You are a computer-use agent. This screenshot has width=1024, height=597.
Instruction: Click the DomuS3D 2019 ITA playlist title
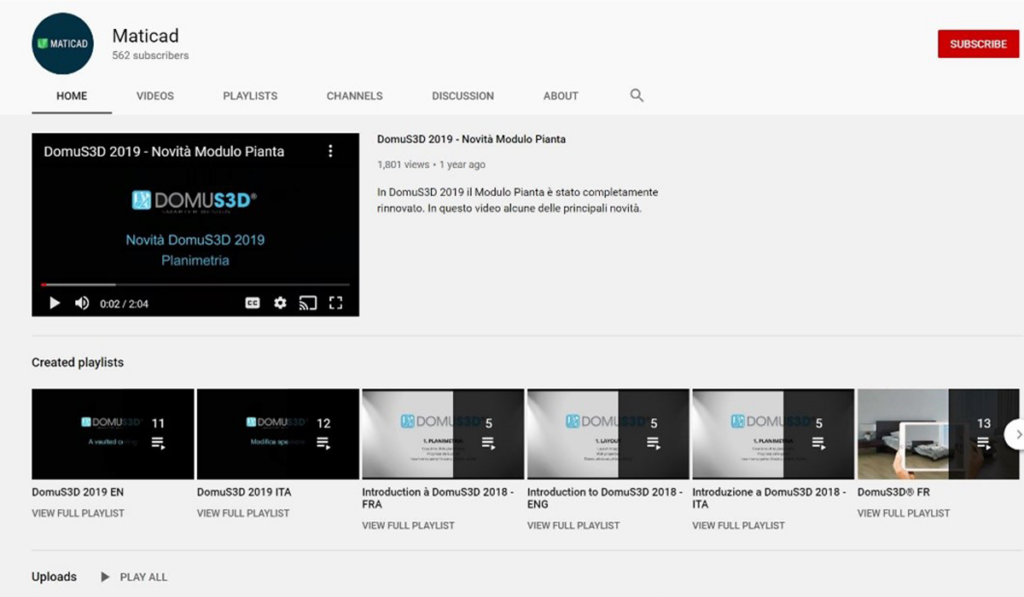click(244, 492)
